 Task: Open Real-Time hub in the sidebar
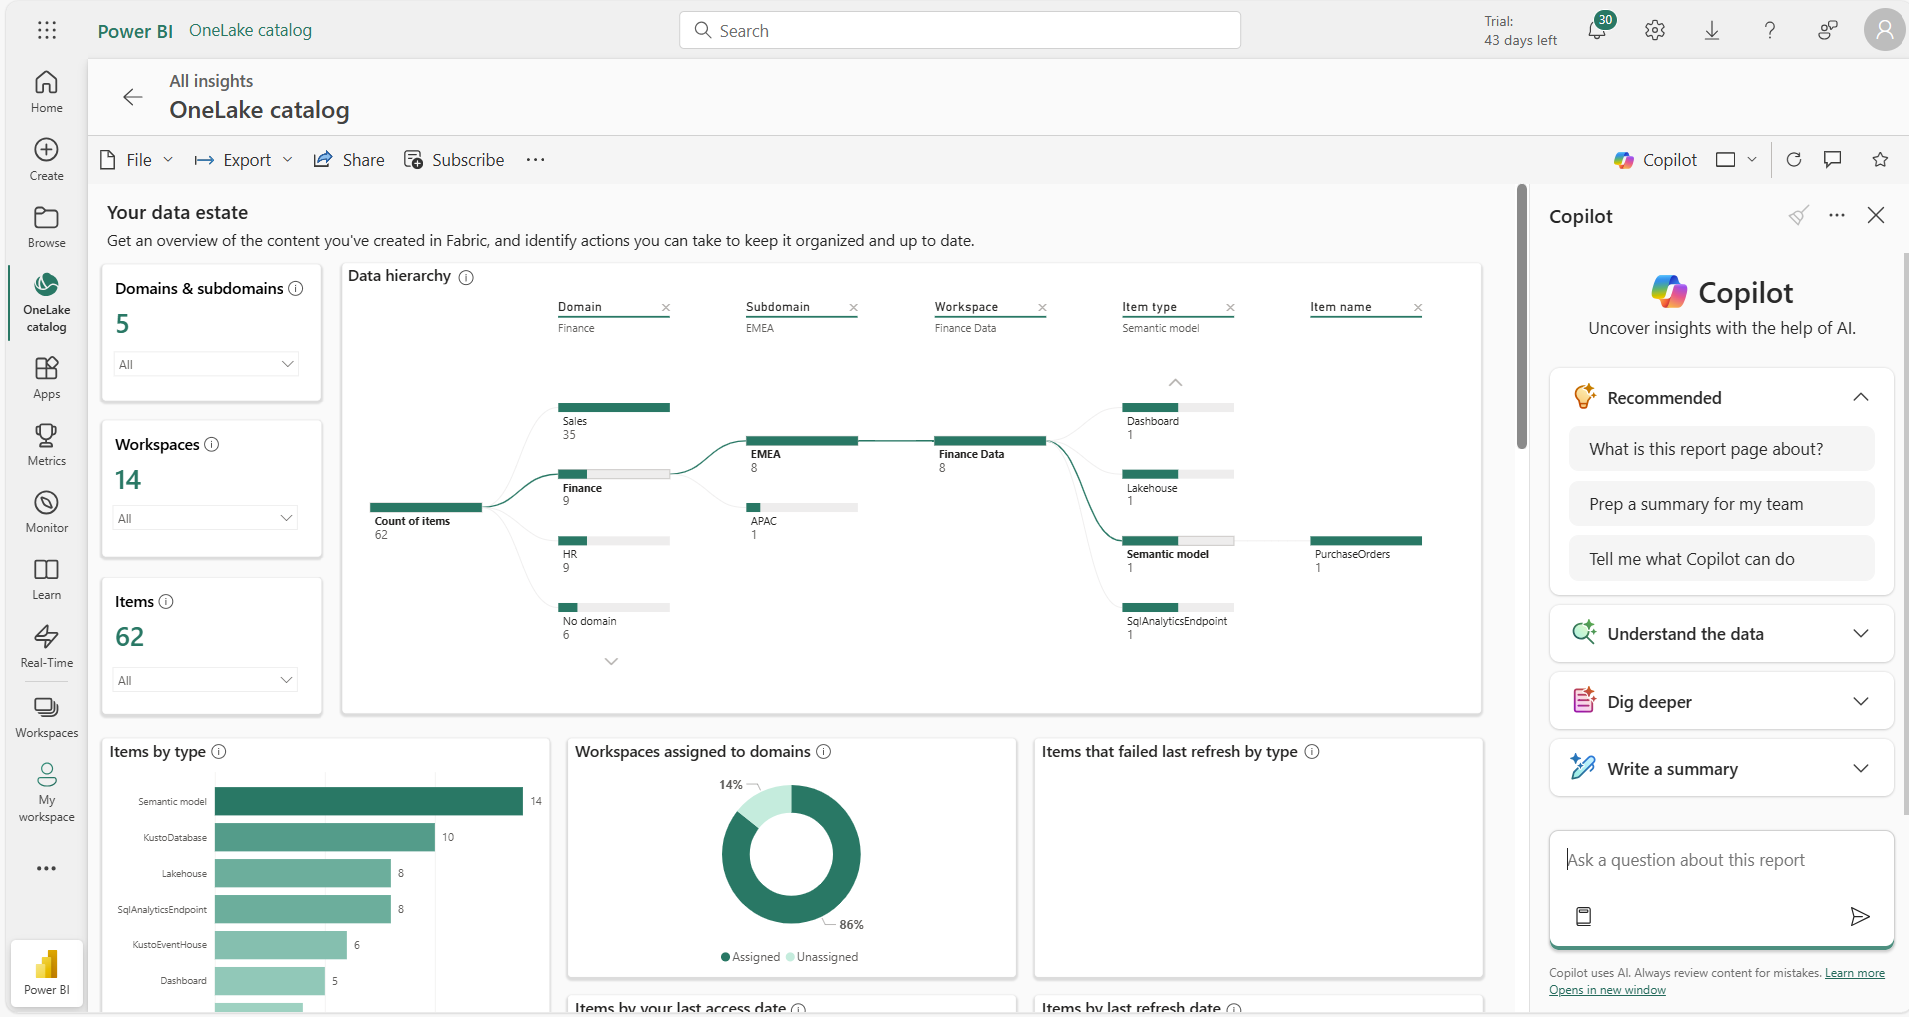click(46, 647)
